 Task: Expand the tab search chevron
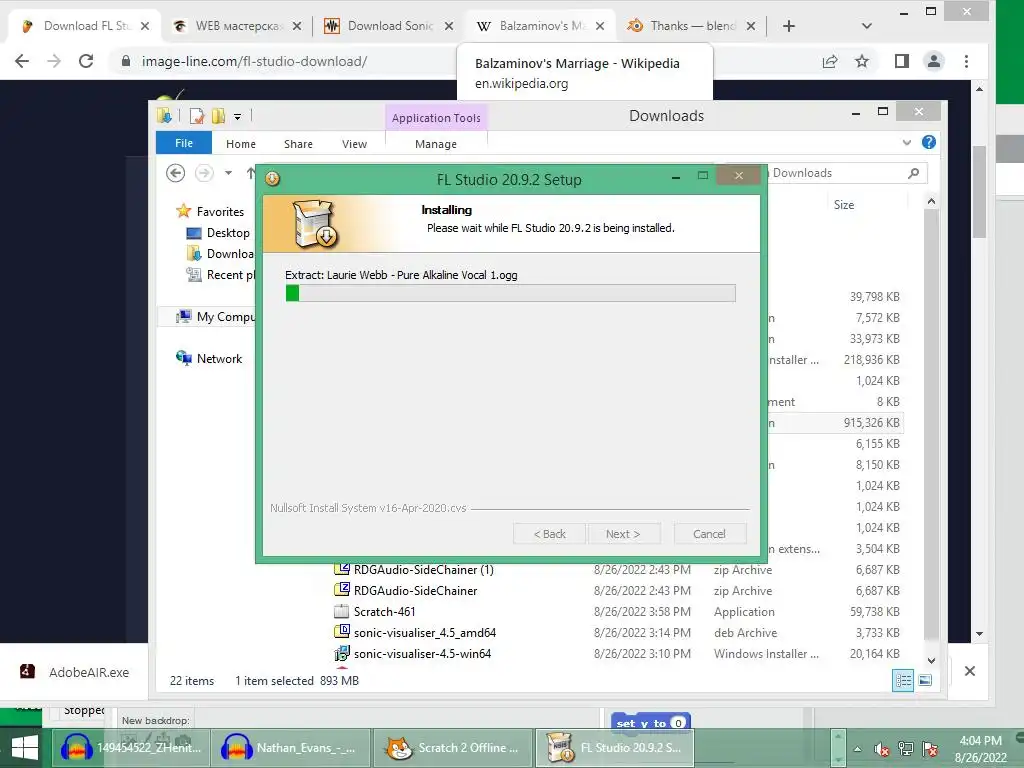[867, 26]
